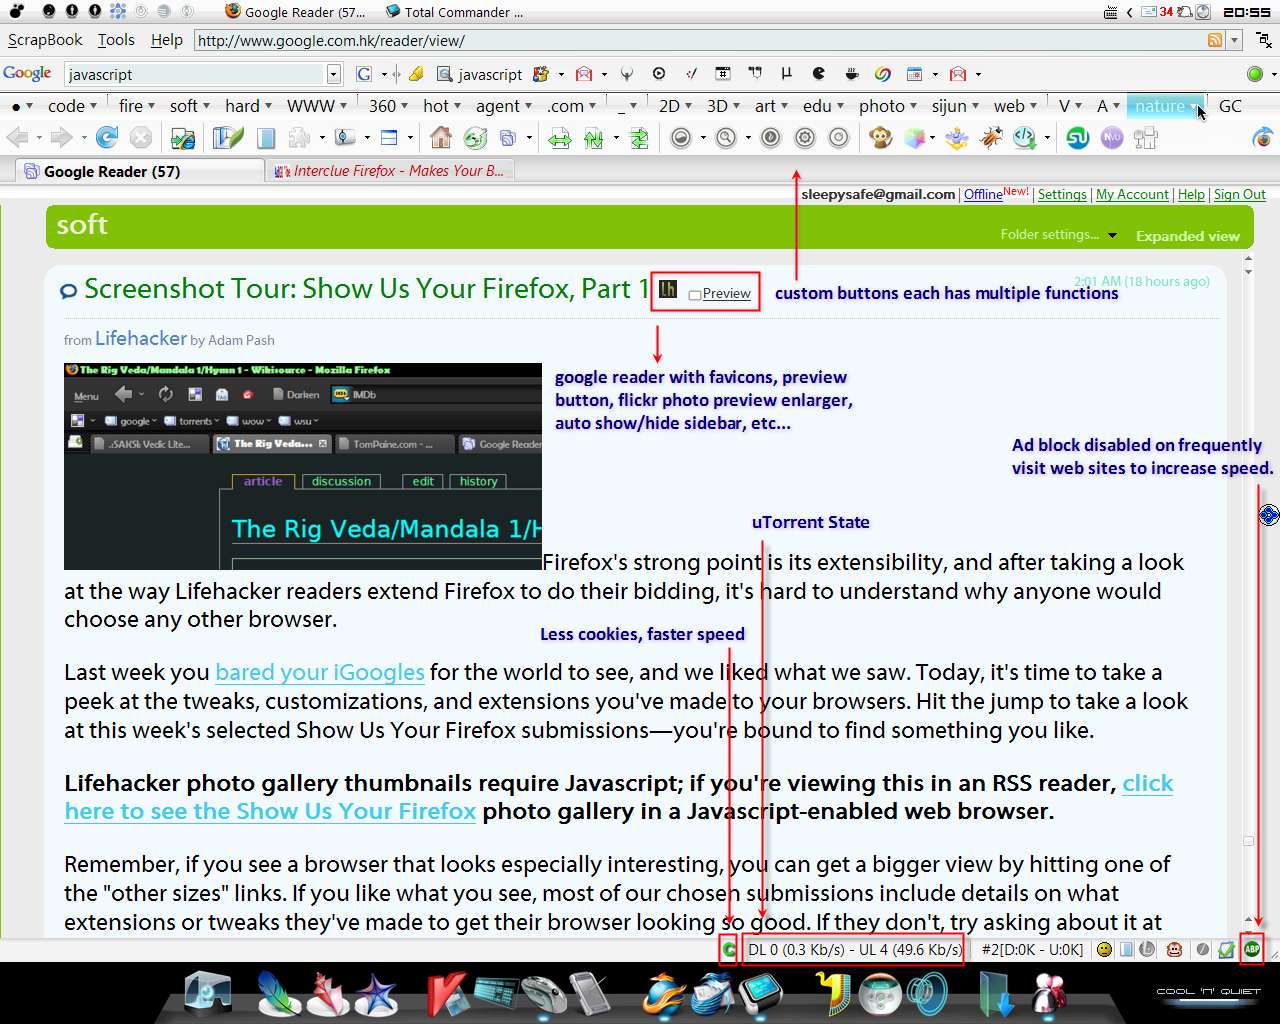
Task: Expand the fire bookmarks folder
Action: (137, 106)
